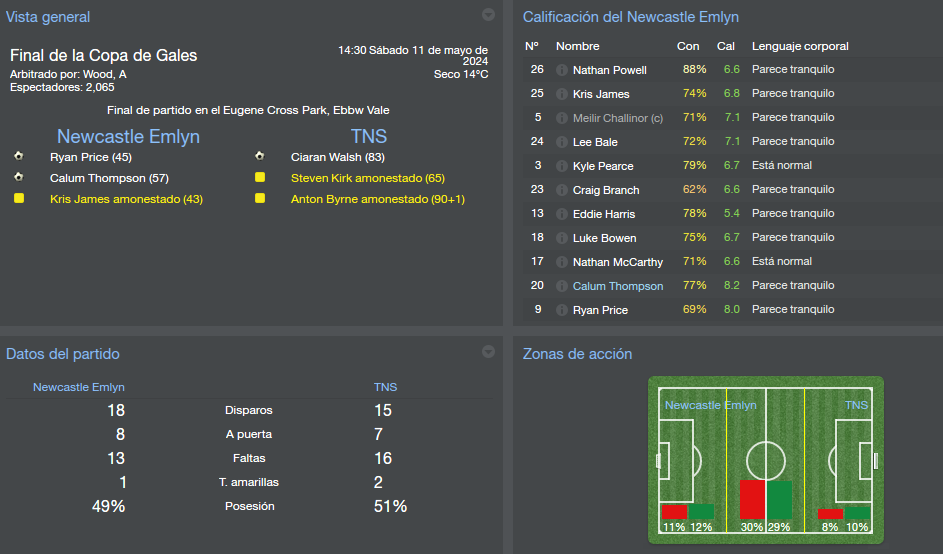This screenshot has height=554, width=943.
Task: Click the info icon next to Luke Bowen
Action: (x=562, y=238)
